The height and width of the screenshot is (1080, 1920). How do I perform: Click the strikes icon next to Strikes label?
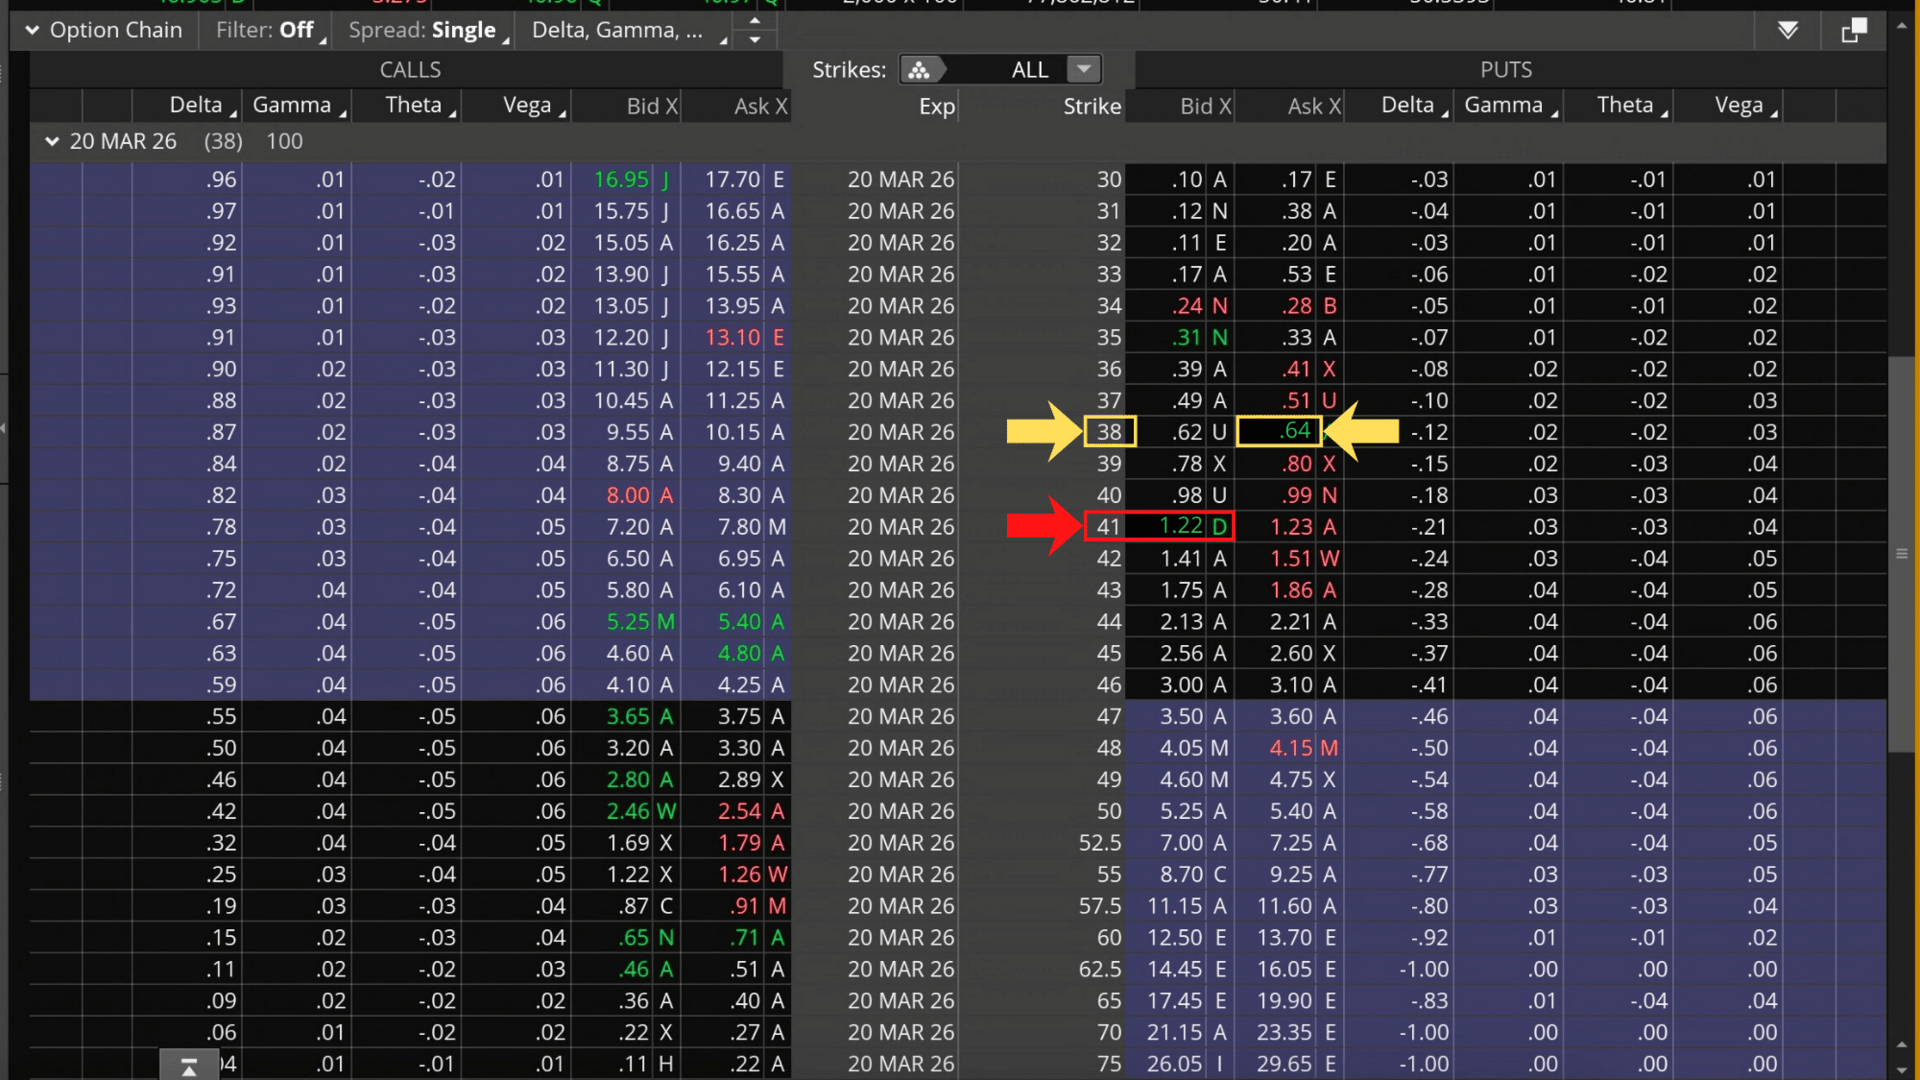(919, 70)
